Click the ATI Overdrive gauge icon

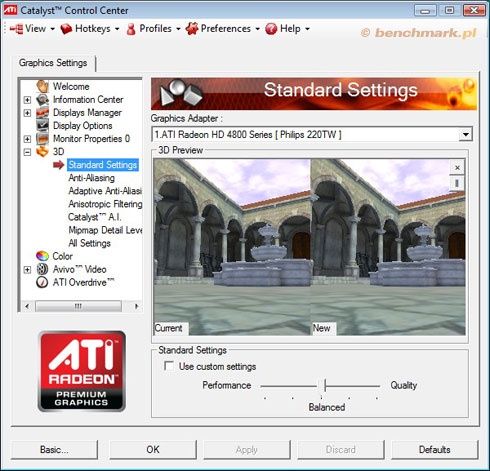pos(42,282)
